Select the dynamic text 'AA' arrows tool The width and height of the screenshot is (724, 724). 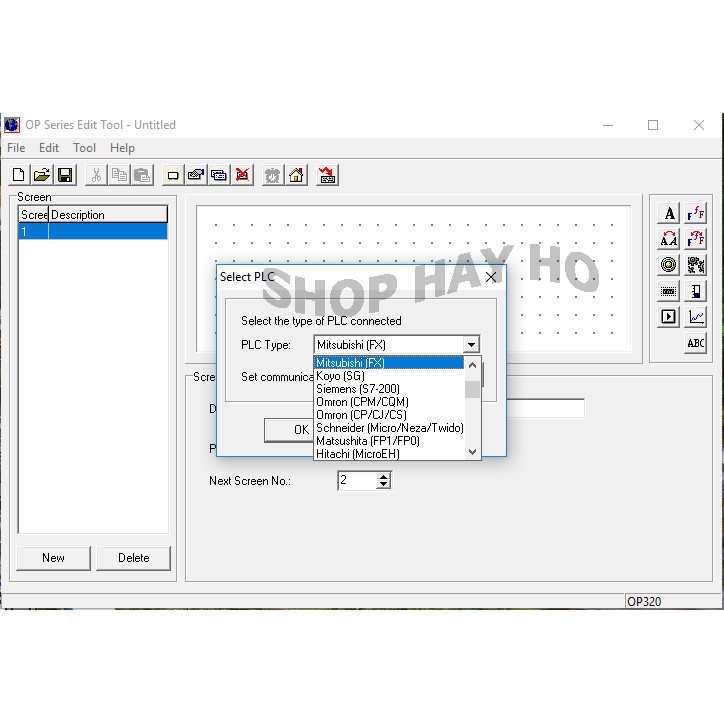click(669, 239)
